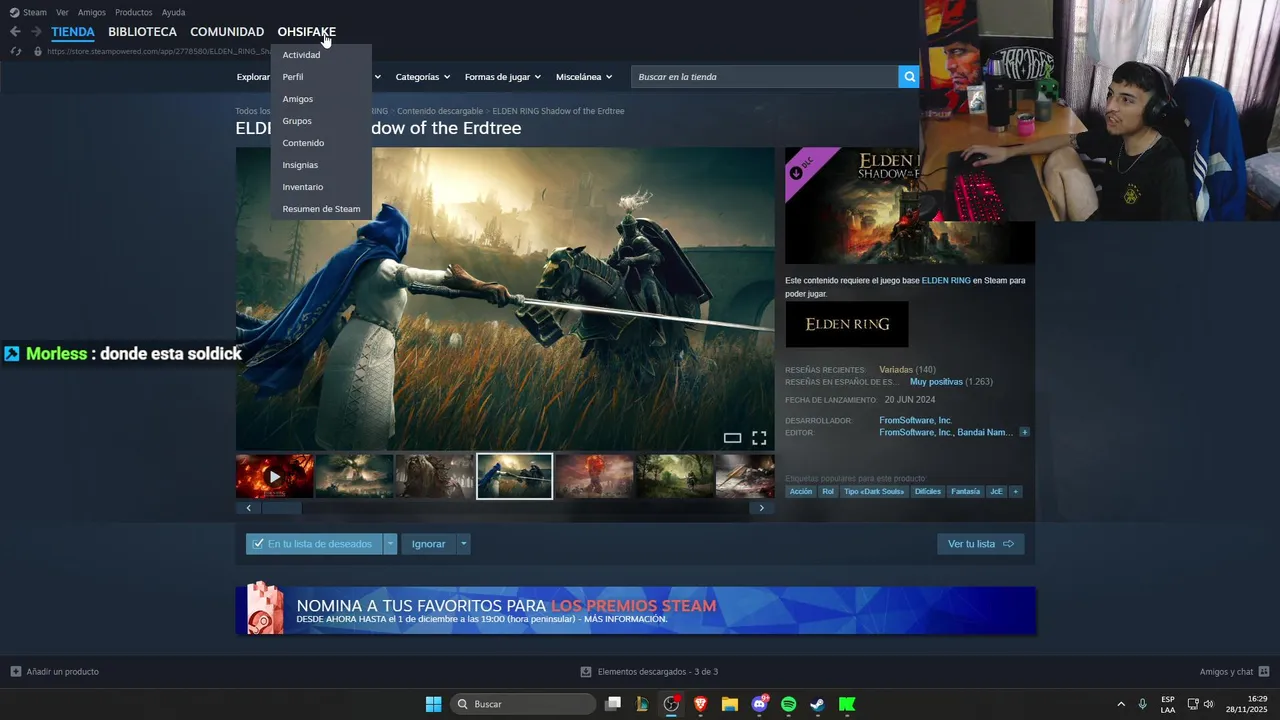Switch to Steam via its taskbar icon
Viewport: 1280px width, 720px height.
[817, 704]
